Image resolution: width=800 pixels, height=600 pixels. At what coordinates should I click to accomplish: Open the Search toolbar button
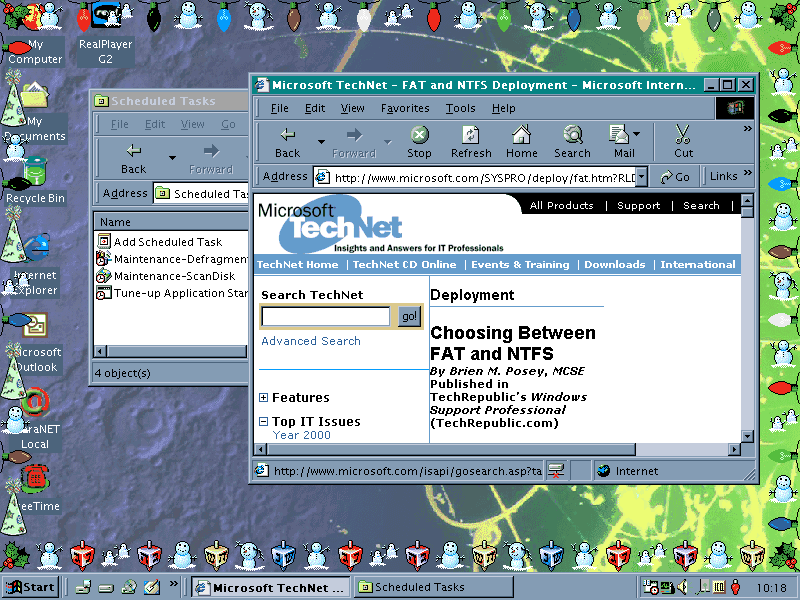coord(572,141)
